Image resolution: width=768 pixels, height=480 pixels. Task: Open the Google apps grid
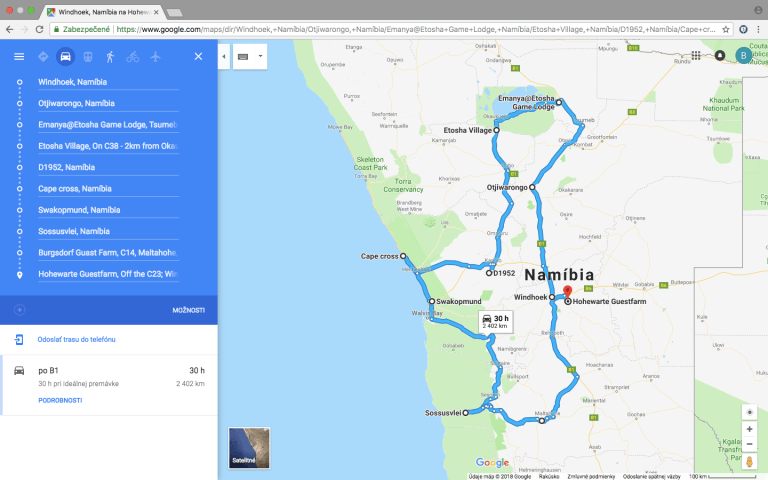tap(696, 56)
